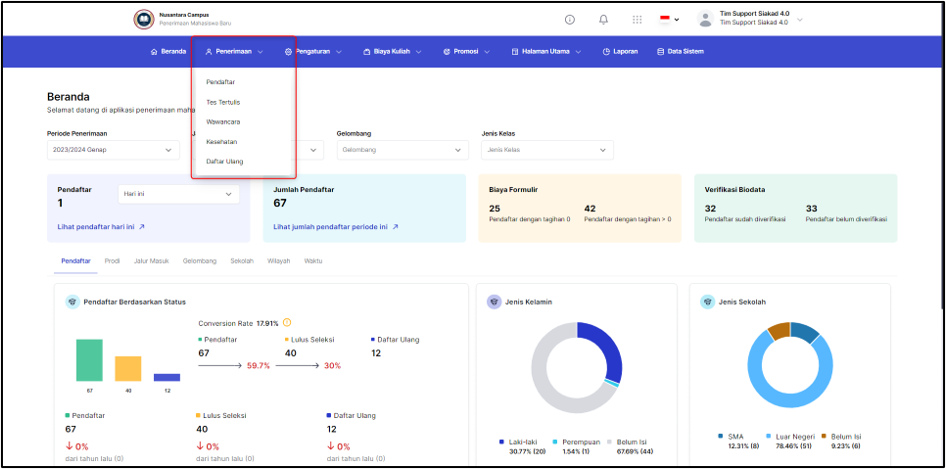The height and width of the screenshot is (469, 946).
Task: Switch to the Prodi tab
Action: pos(112,261)
